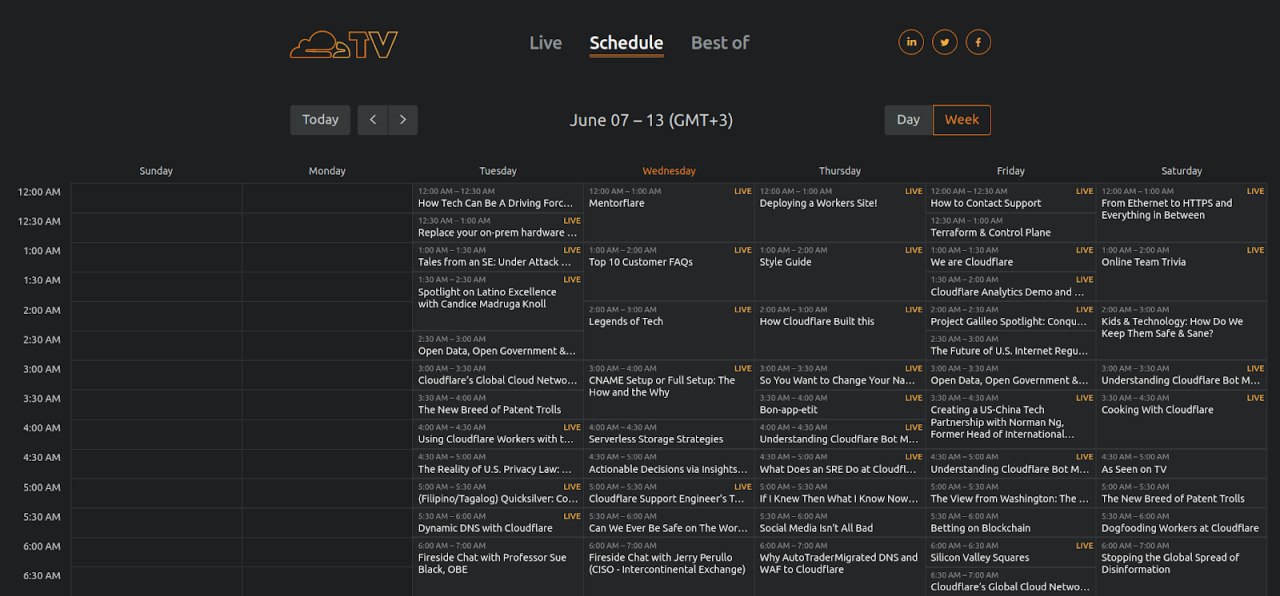Open the Cloudflare TV logo home

point(344,44)
